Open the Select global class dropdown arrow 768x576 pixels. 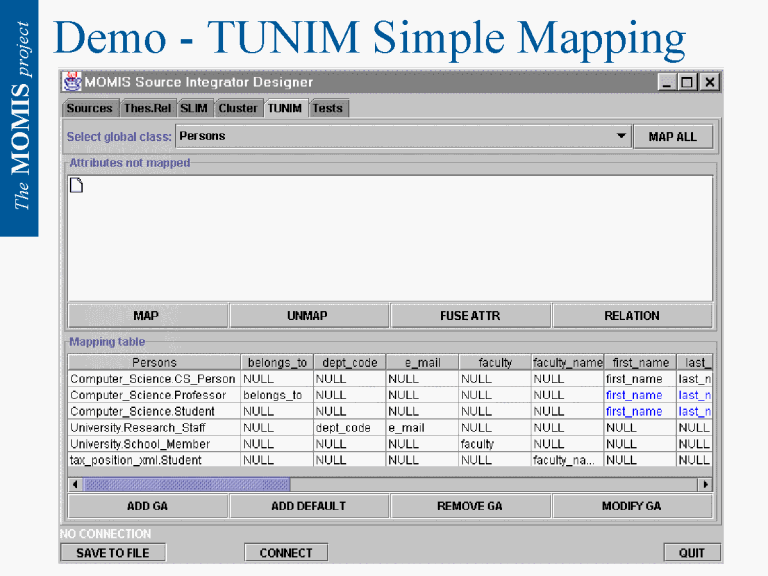[x=621, y=136]
